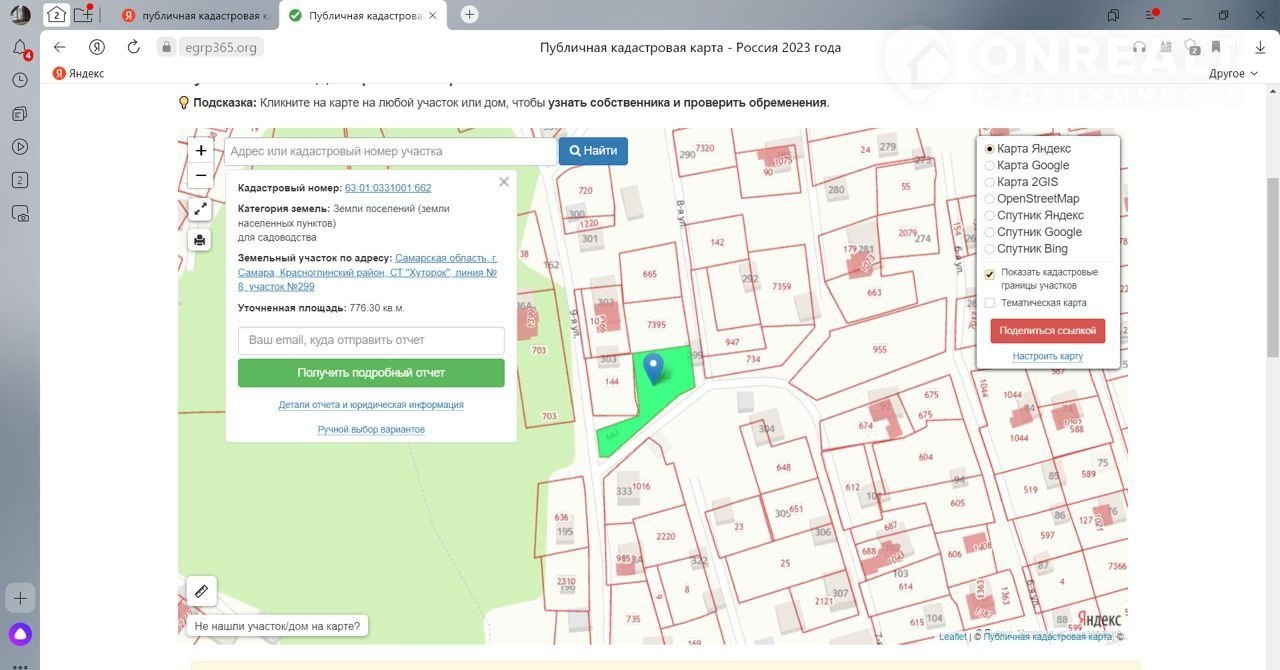The height and width of the screenshot is (670, 1280).
Task: Expand Ручной выбор вариантов link
Action: [x=371, y=429]
